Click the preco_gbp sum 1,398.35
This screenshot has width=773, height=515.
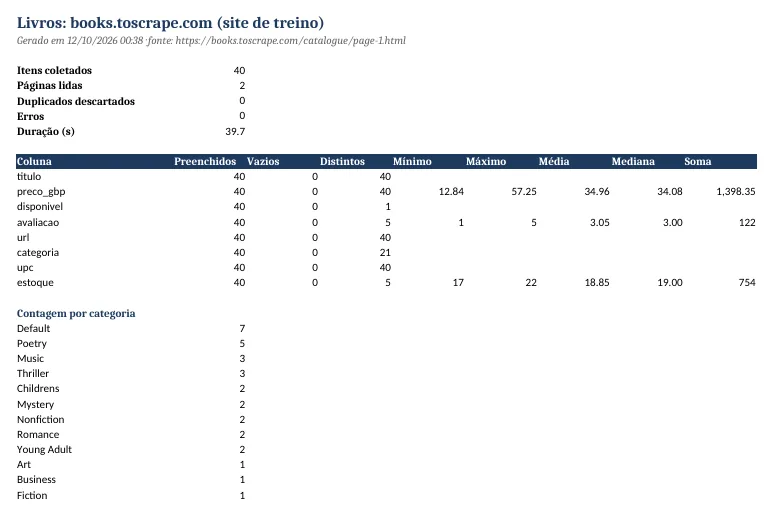coord(736,191)
